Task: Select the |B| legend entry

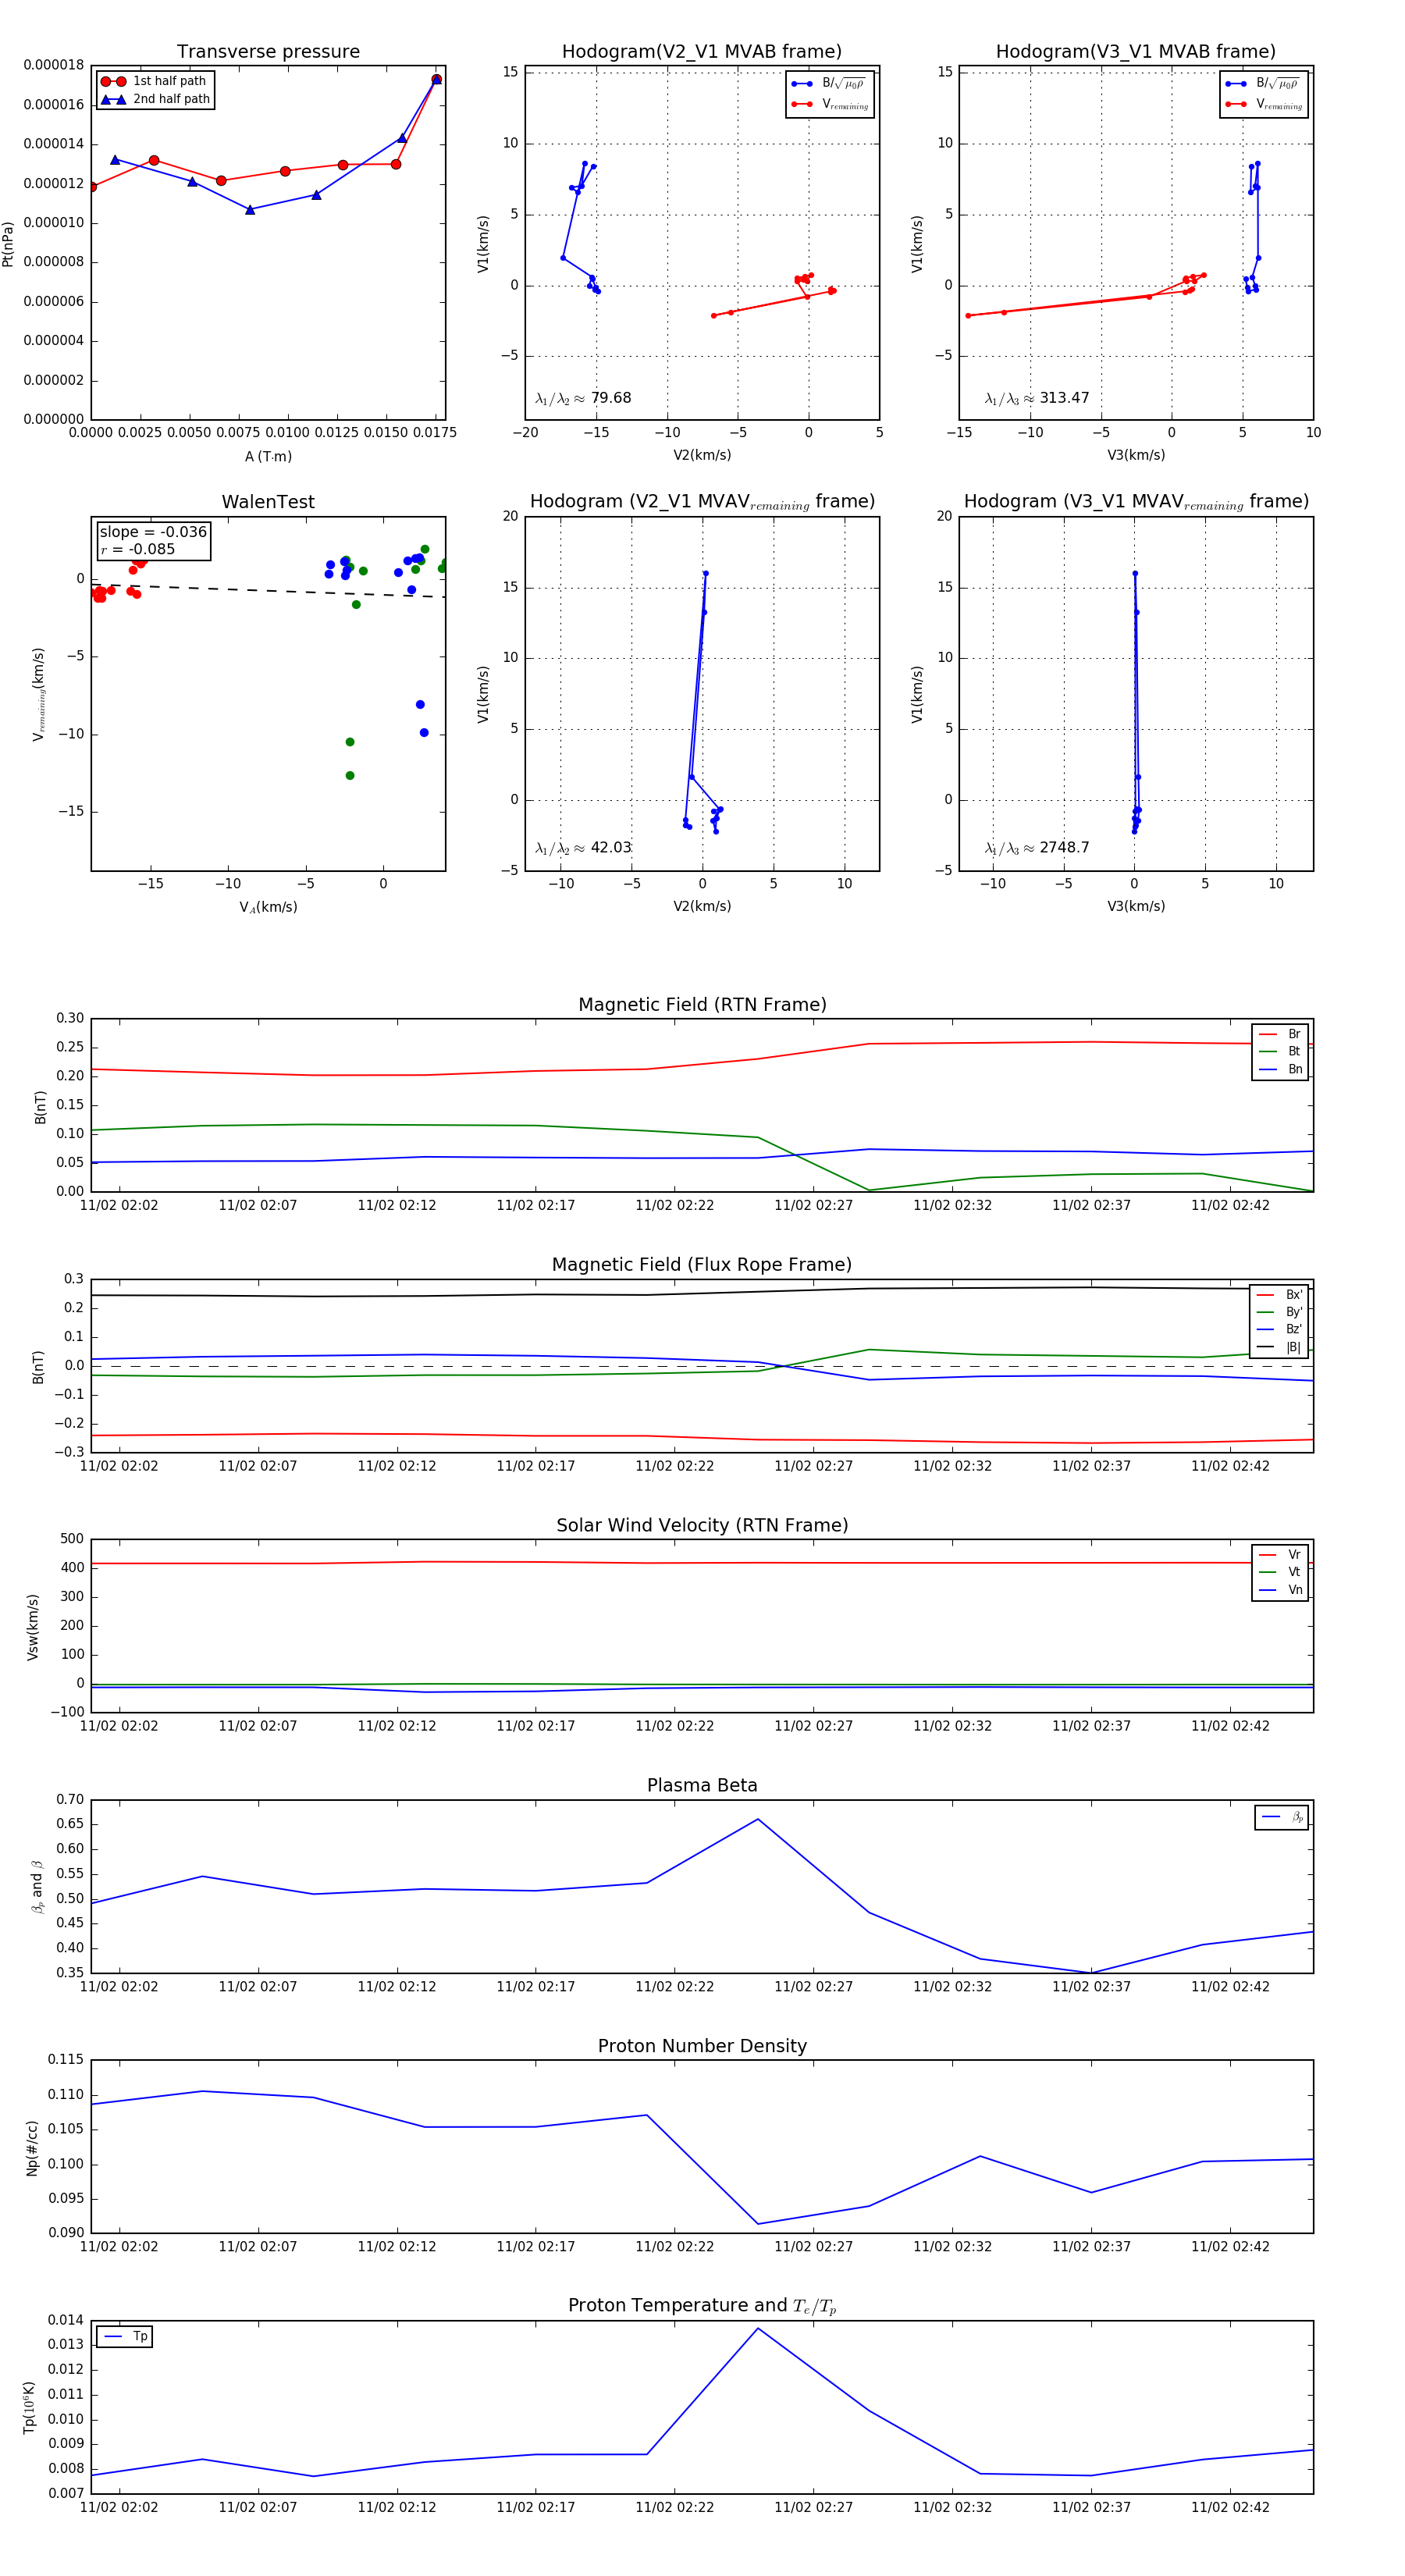Action: click(x=1279, y=1348)
